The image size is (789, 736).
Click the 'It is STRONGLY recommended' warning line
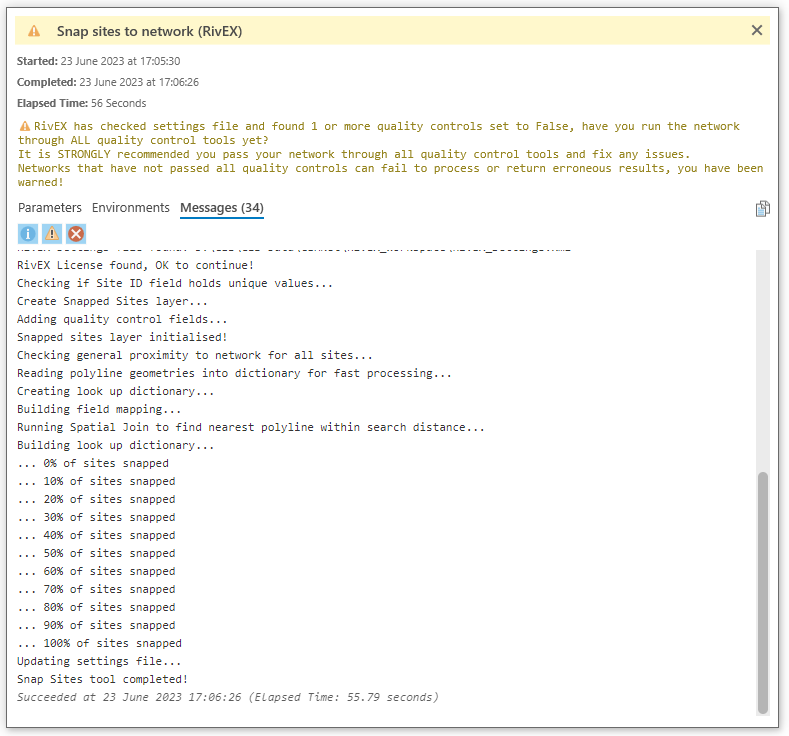[354, 154]
